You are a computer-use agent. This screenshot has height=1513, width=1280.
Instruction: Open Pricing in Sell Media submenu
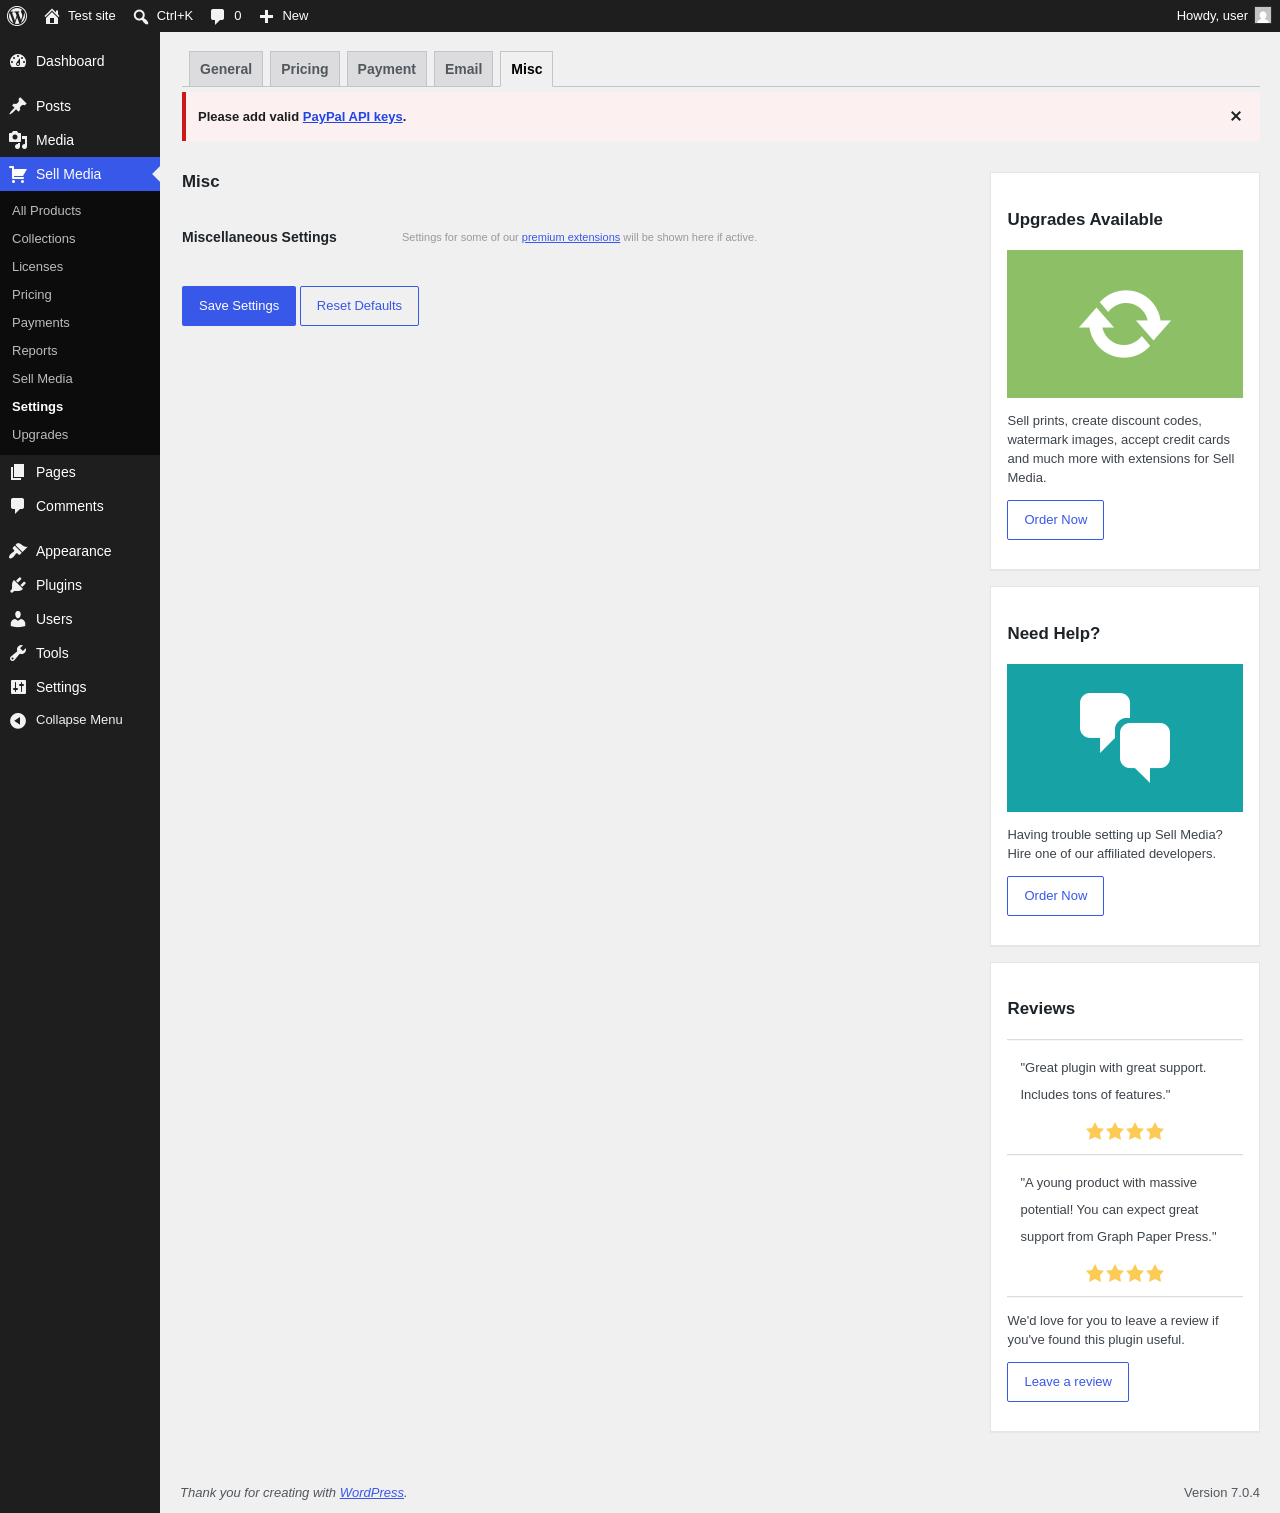pos(80,295)
